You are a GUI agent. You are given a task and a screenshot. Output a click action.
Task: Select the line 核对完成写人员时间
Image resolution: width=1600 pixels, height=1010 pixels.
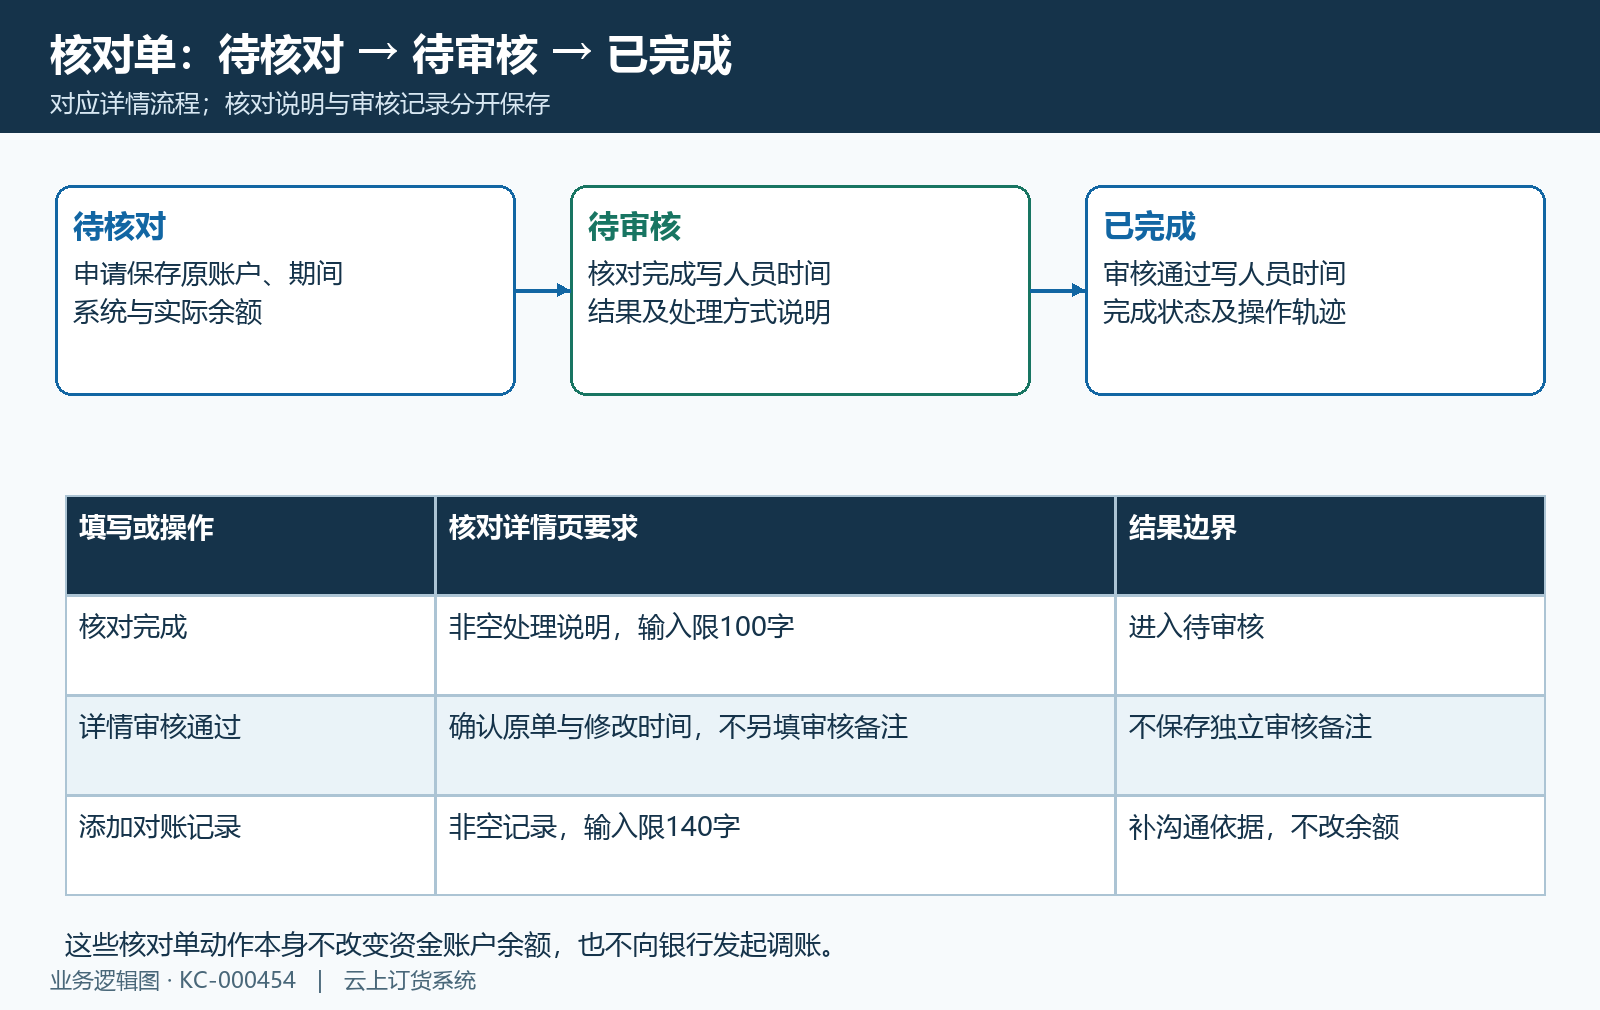pyautogui.click(x=709, y=273)
